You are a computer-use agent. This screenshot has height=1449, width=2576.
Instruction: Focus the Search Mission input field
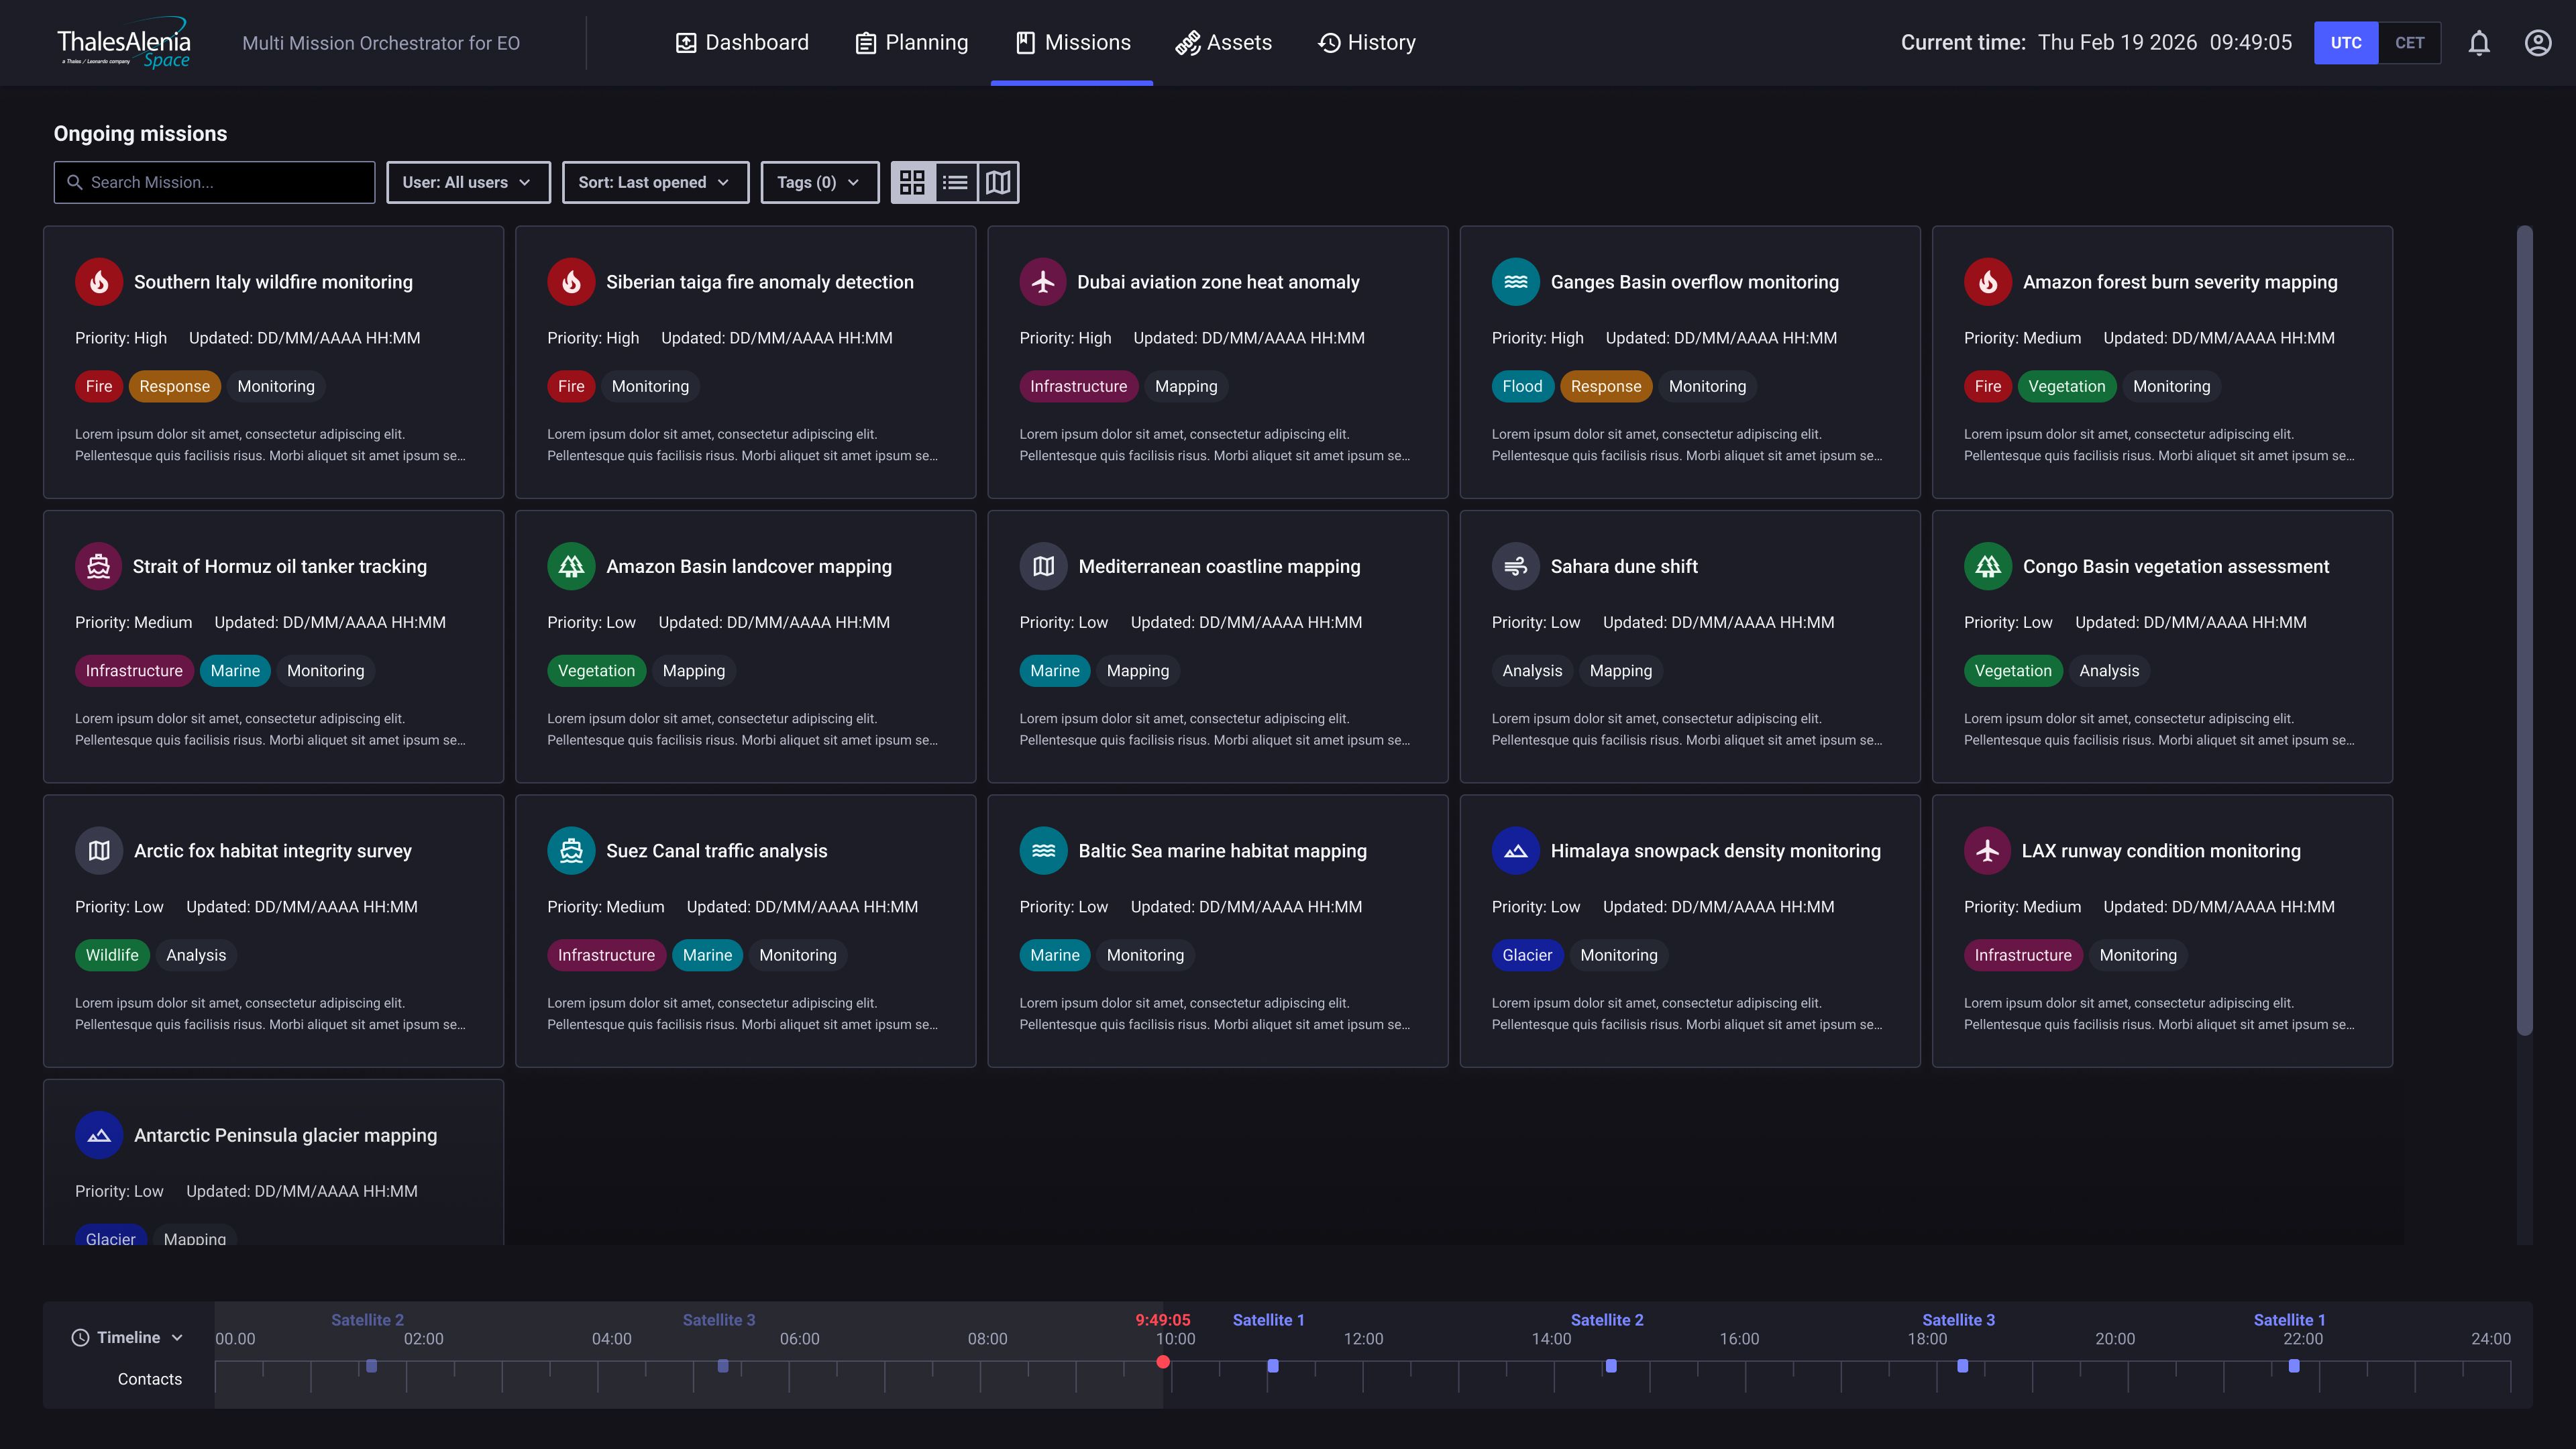(214, 182)
